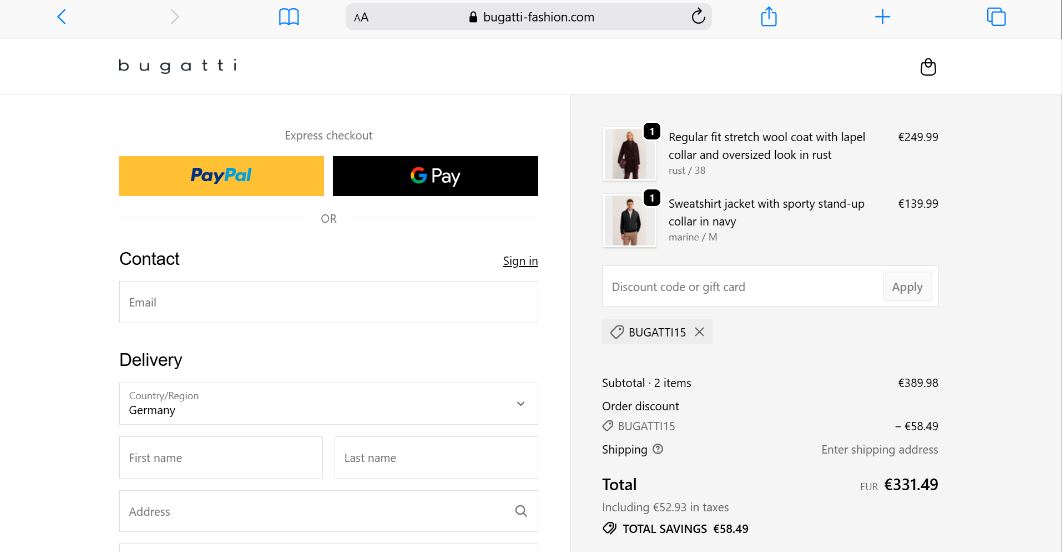
Task: Open the wool coat product thumbnail
Action: [629, 154]
